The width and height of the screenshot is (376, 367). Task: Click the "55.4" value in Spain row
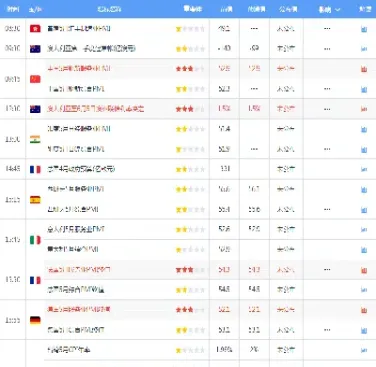[224, 209]
